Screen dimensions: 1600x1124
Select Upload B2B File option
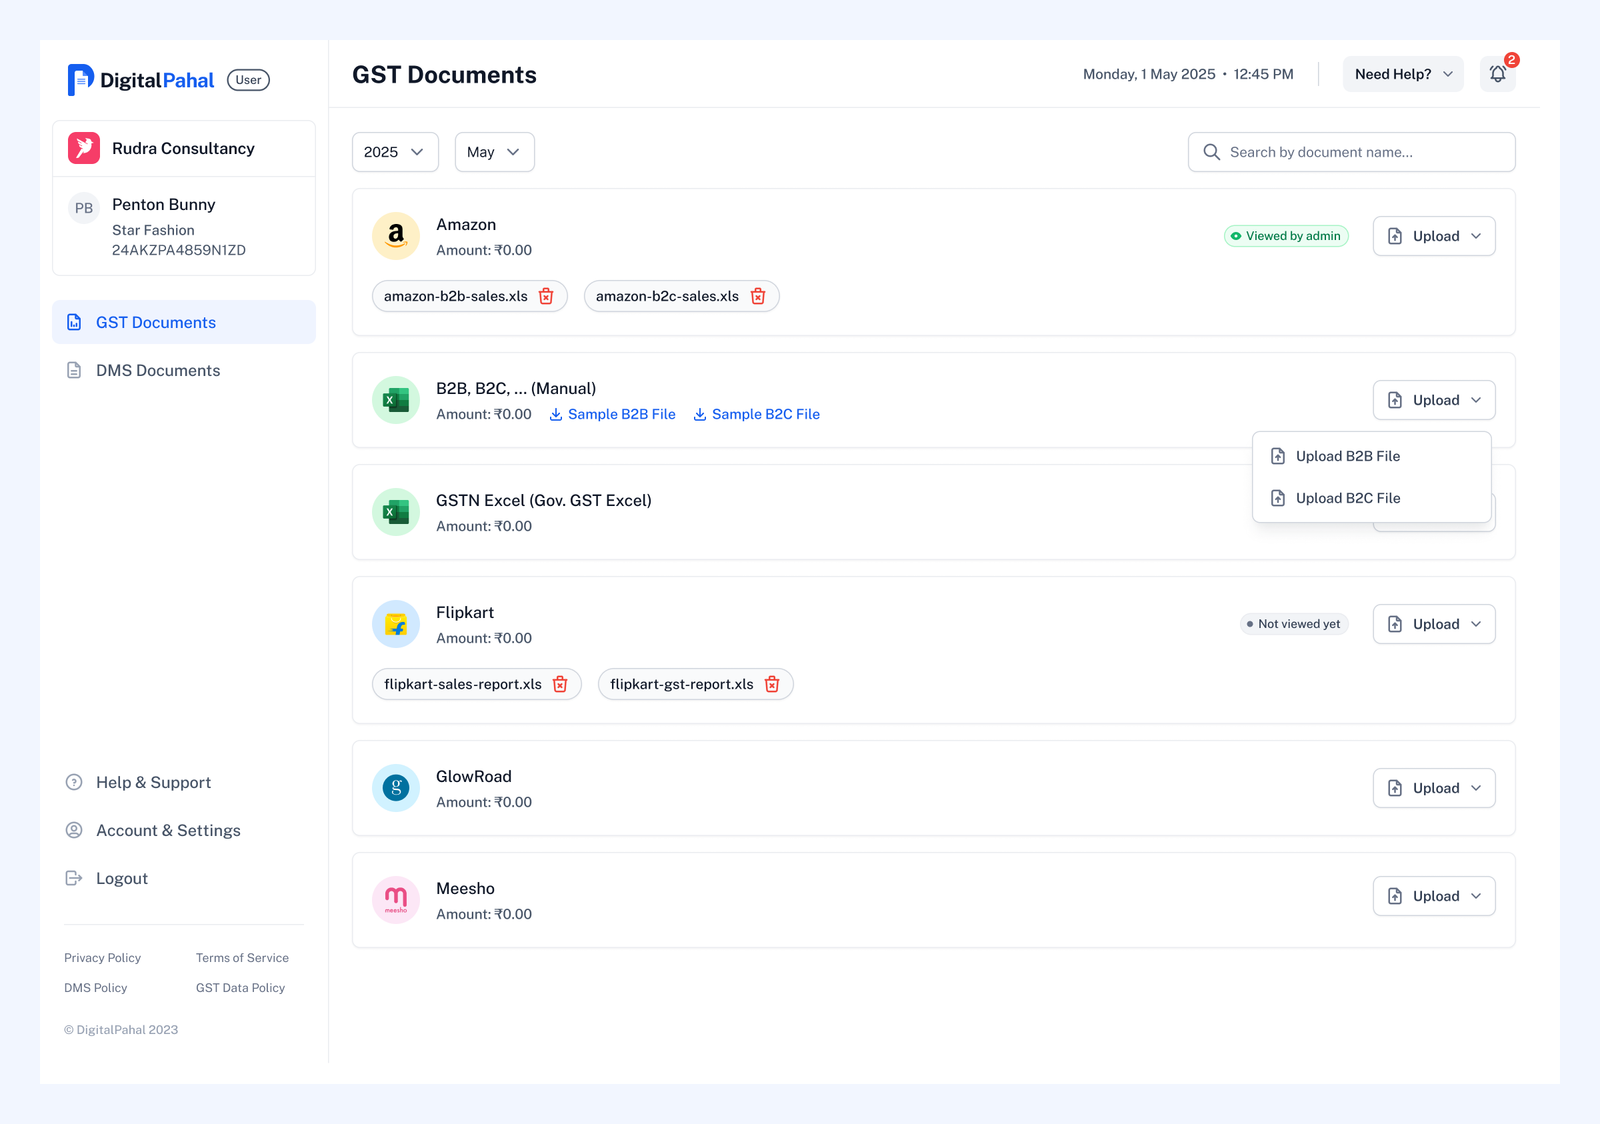1347,456
